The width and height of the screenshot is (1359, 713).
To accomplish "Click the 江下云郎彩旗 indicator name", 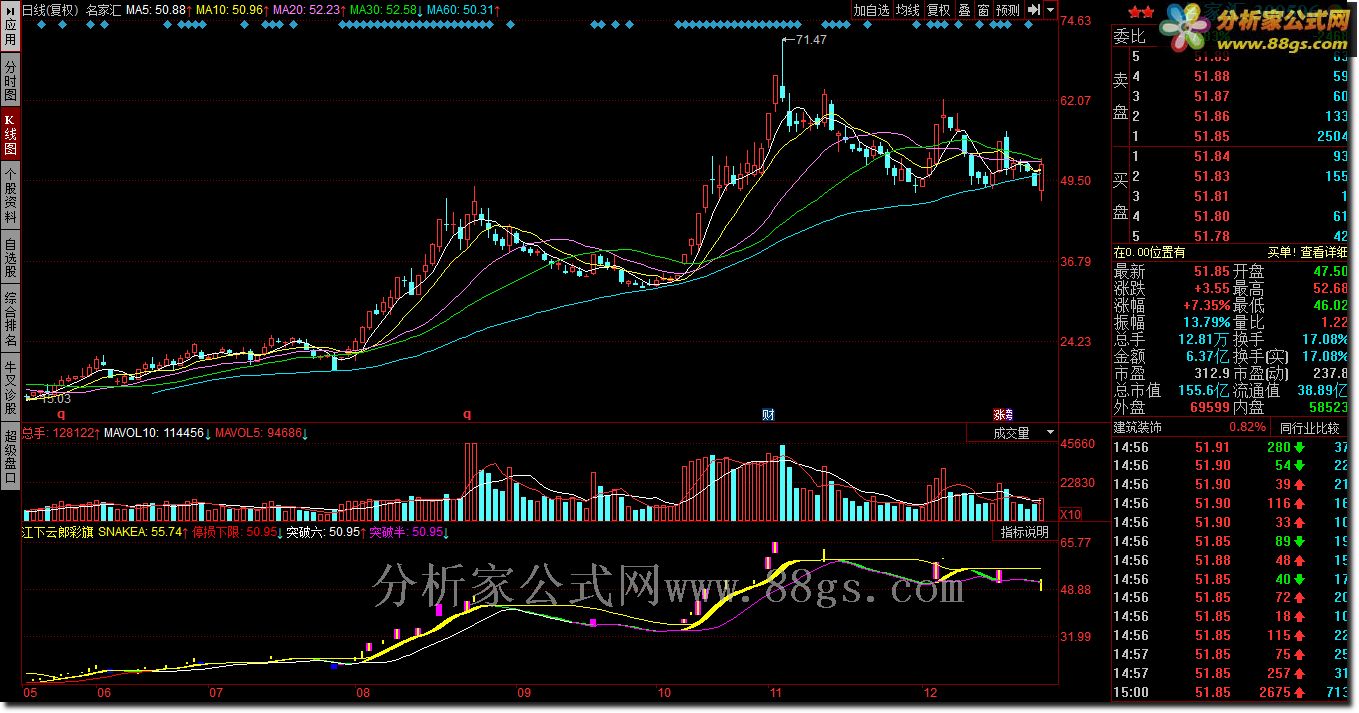I will [58, 532].
